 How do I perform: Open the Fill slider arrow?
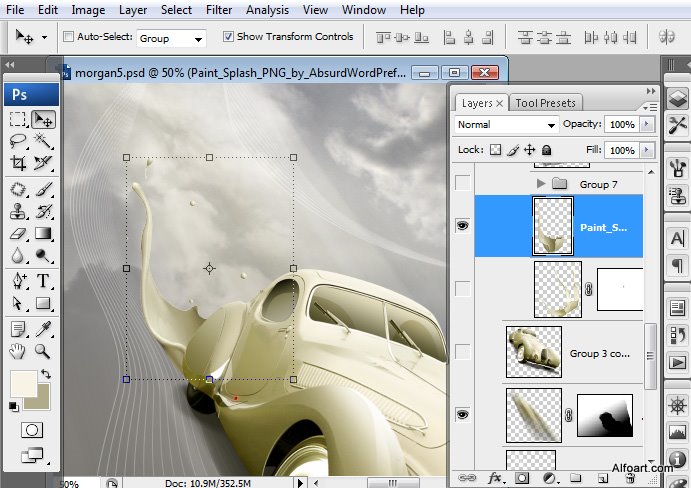click(647, 150)
